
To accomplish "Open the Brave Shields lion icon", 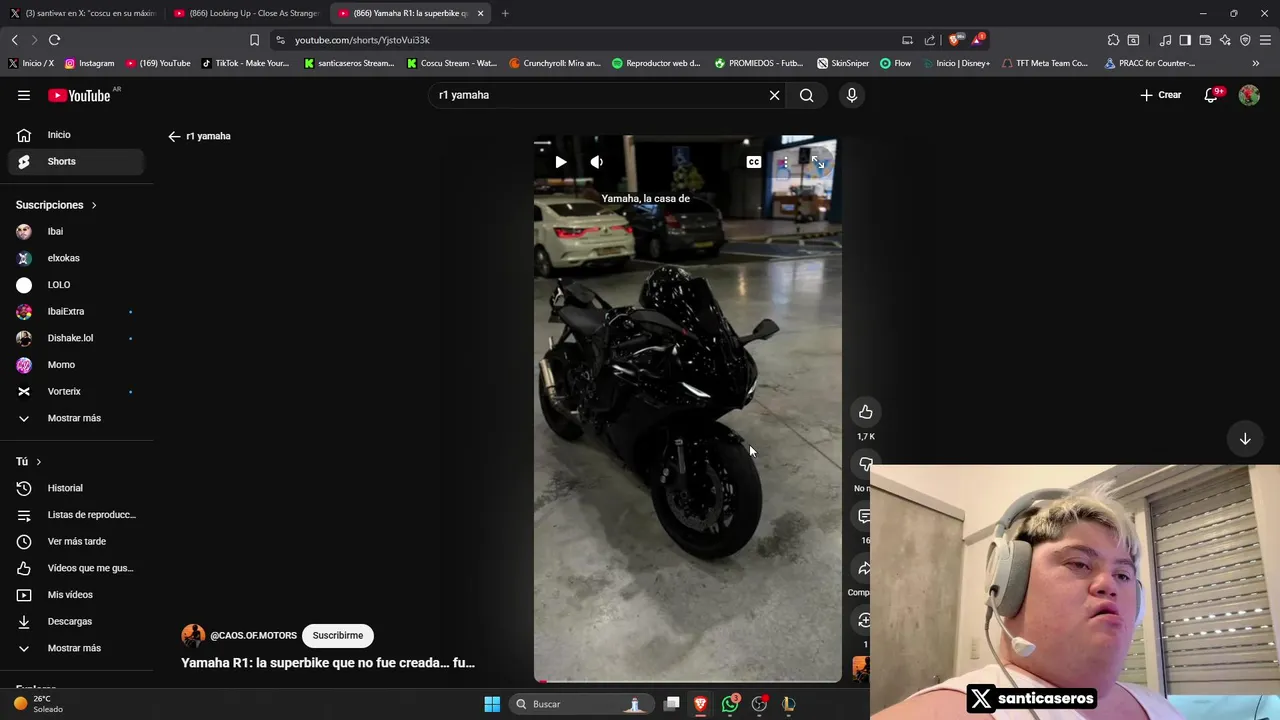I will [955, 40].
